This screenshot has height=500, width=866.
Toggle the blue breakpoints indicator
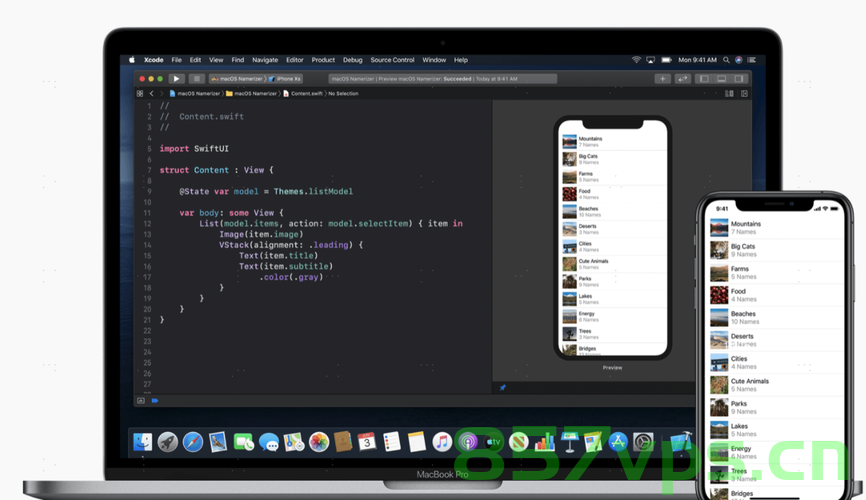[x=155, y=401]
